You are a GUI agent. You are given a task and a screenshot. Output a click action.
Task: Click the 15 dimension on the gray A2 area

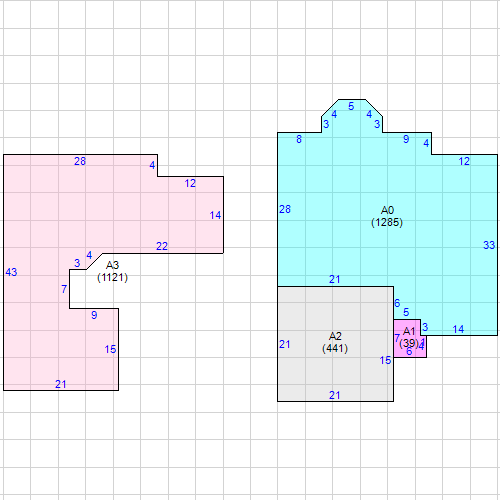pos(385,360)
